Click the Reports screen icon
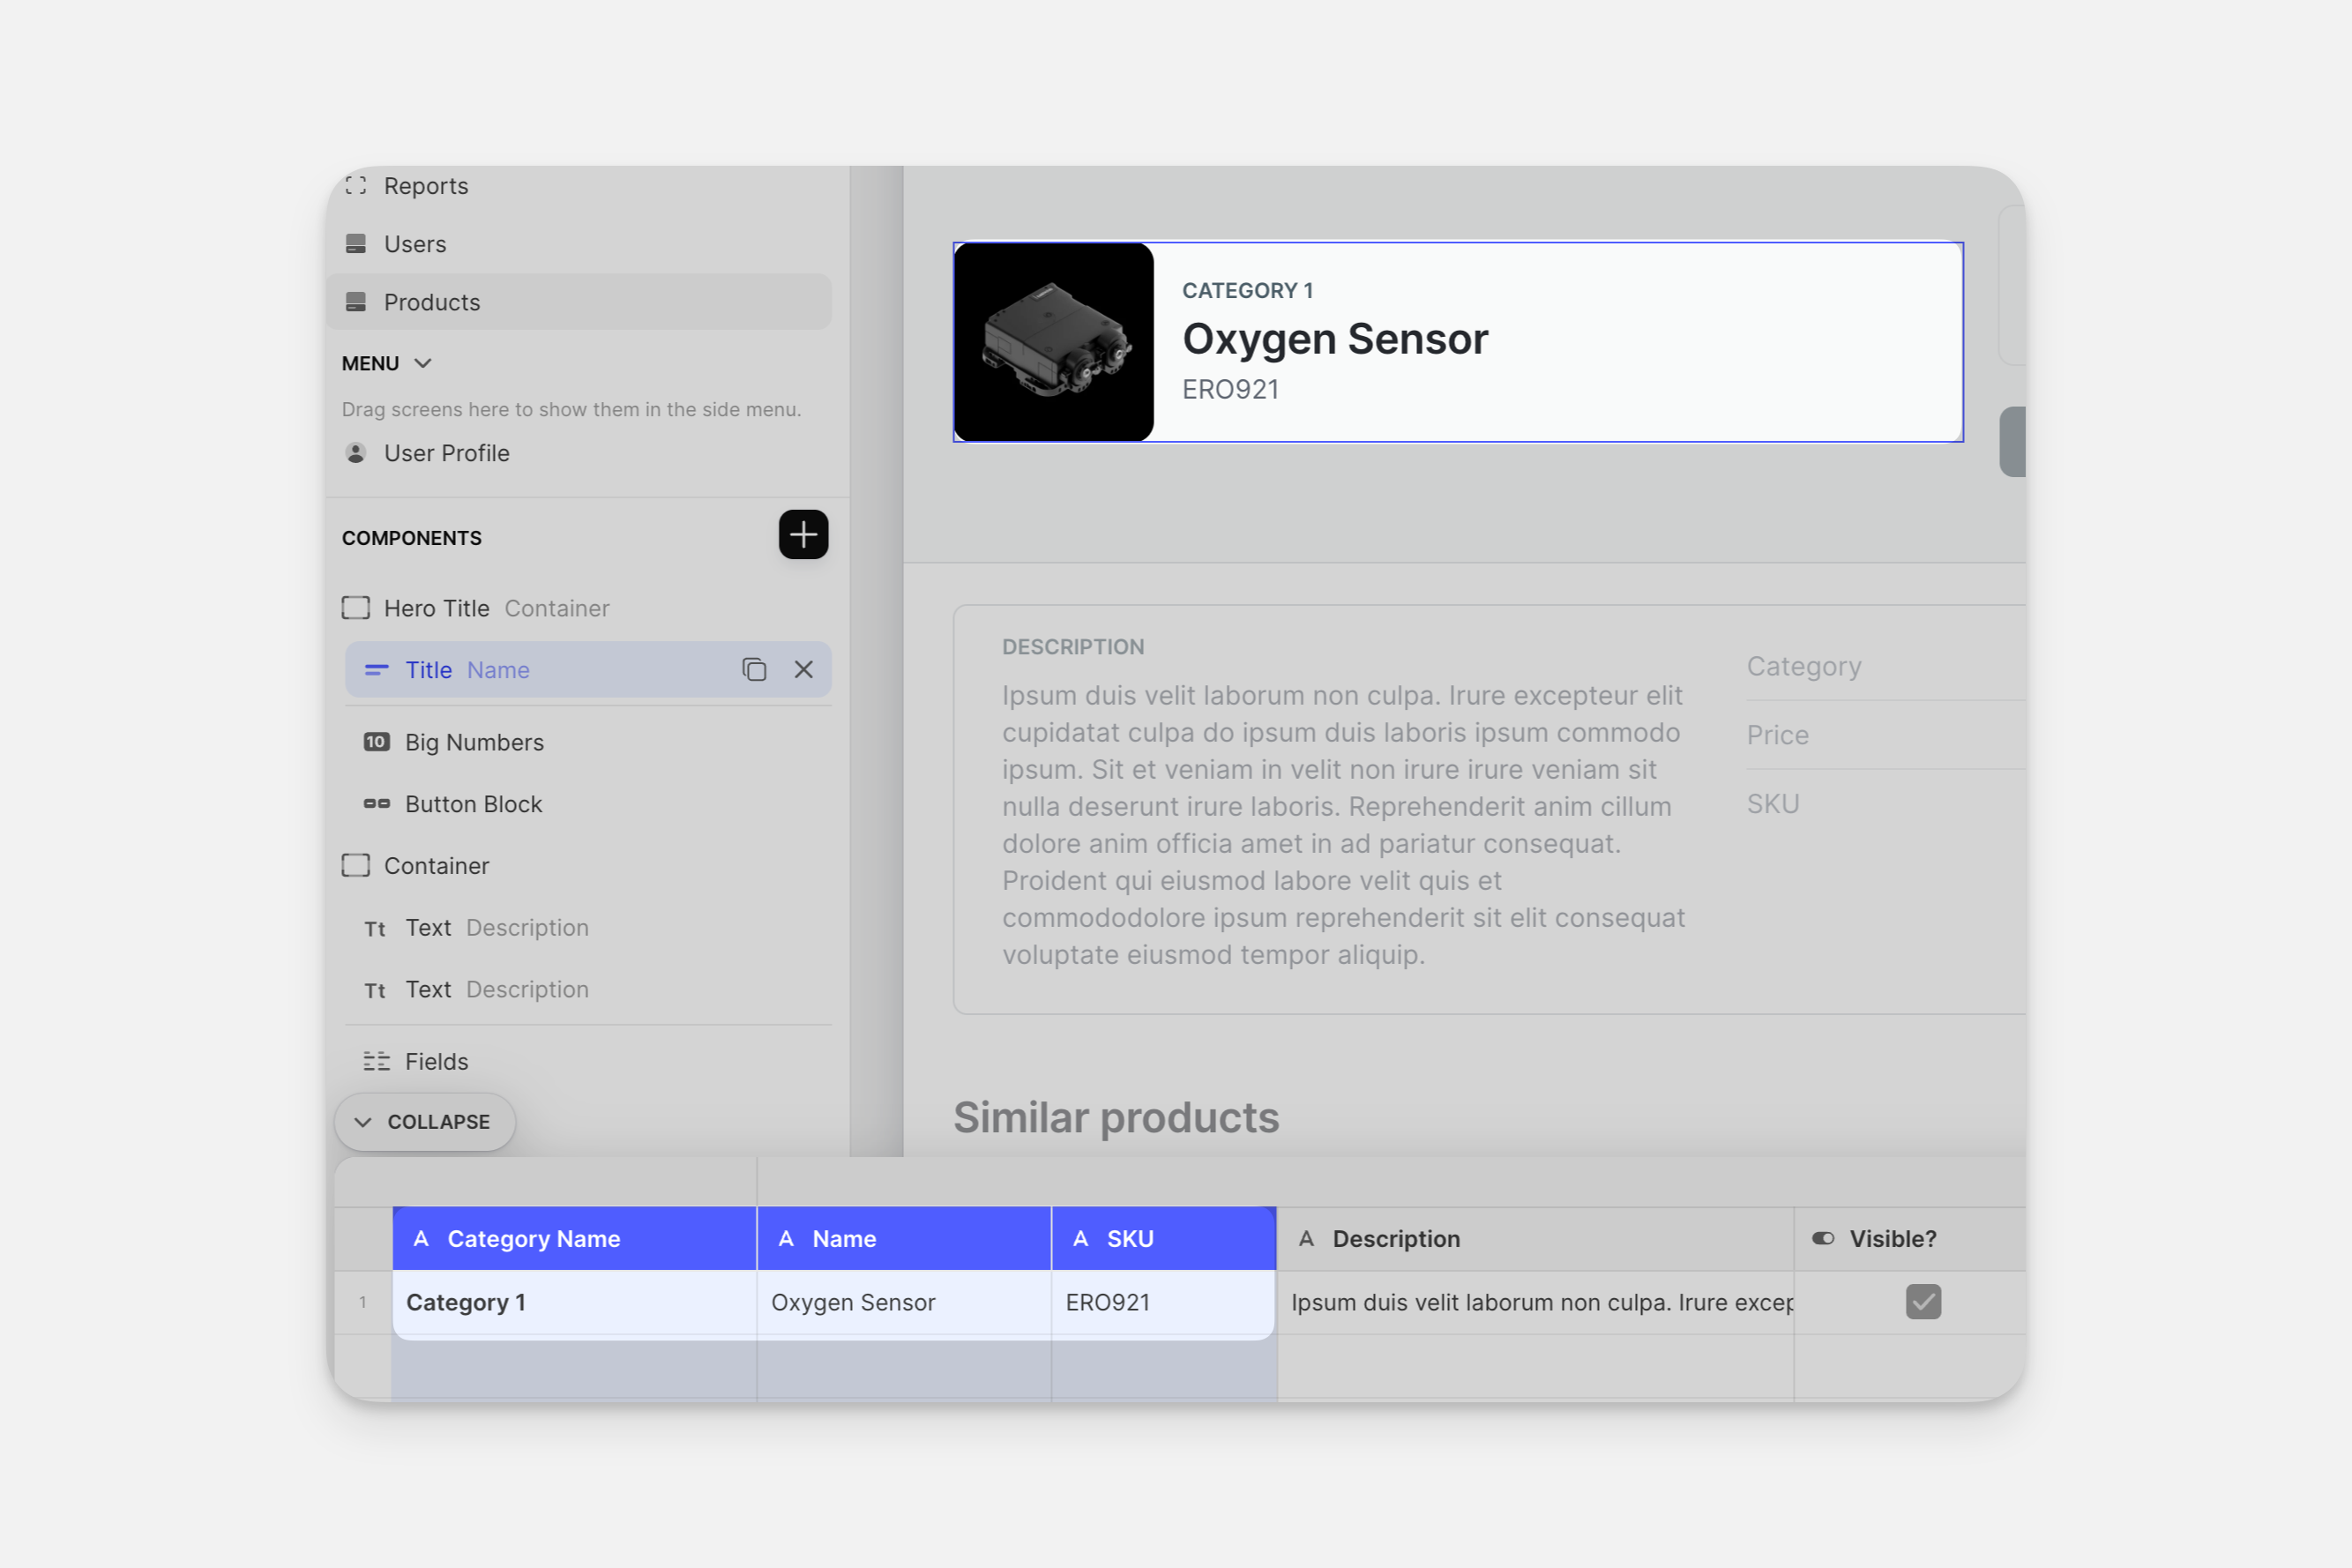 pyautogui.click(x=356, y=186)
